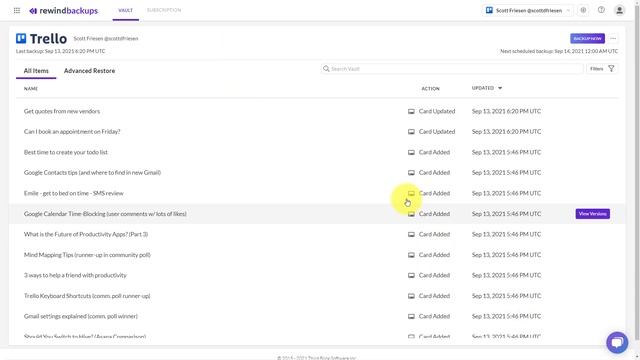
Task: Switch to the Vault tab
Action: tap(125, 10)
